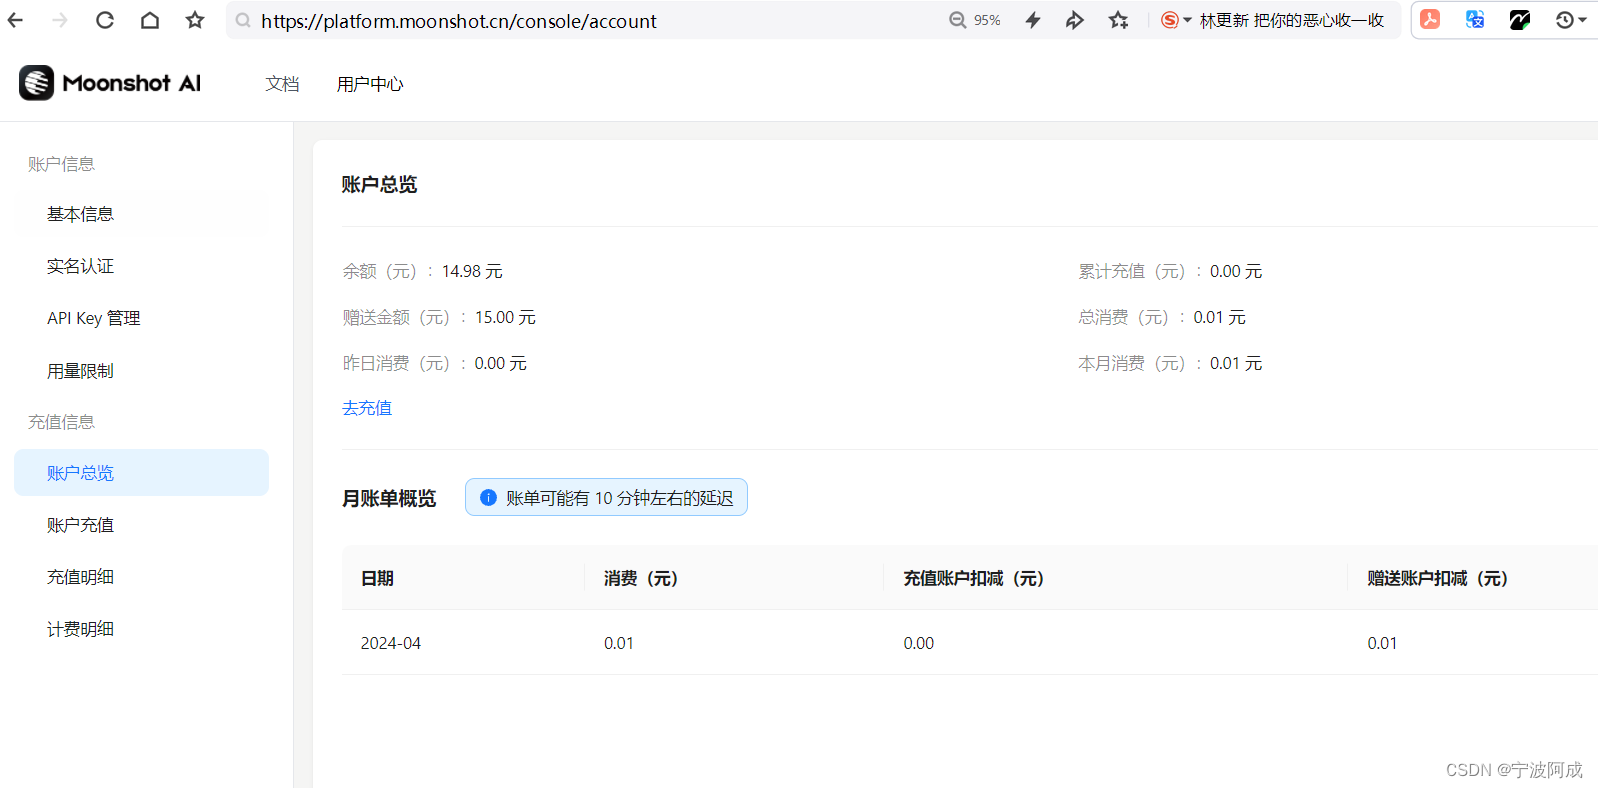Open 用量限制 in the sidebar

point(141,371)
